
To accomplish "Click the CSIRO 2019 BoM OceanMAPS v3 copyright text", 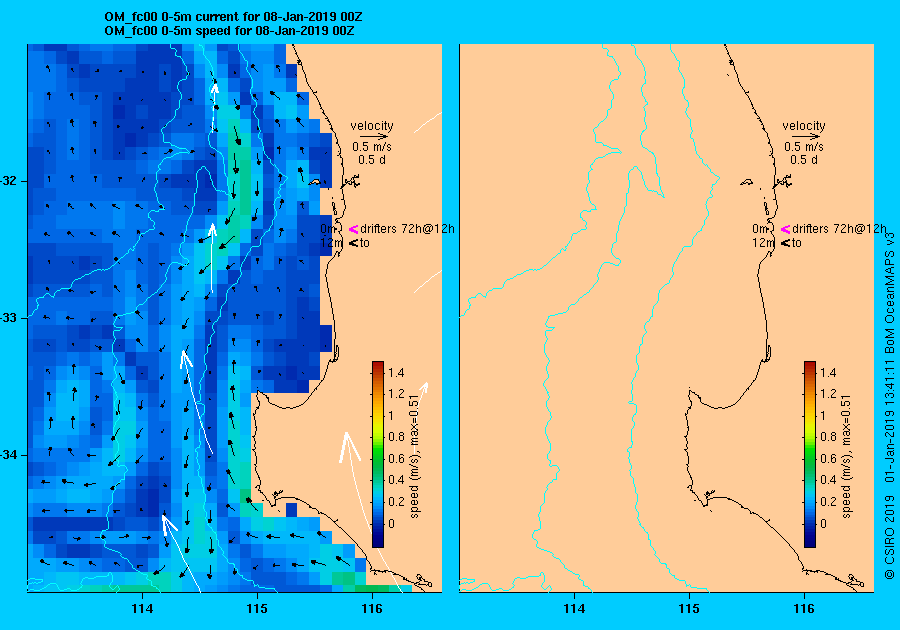I will coord(889,405).
